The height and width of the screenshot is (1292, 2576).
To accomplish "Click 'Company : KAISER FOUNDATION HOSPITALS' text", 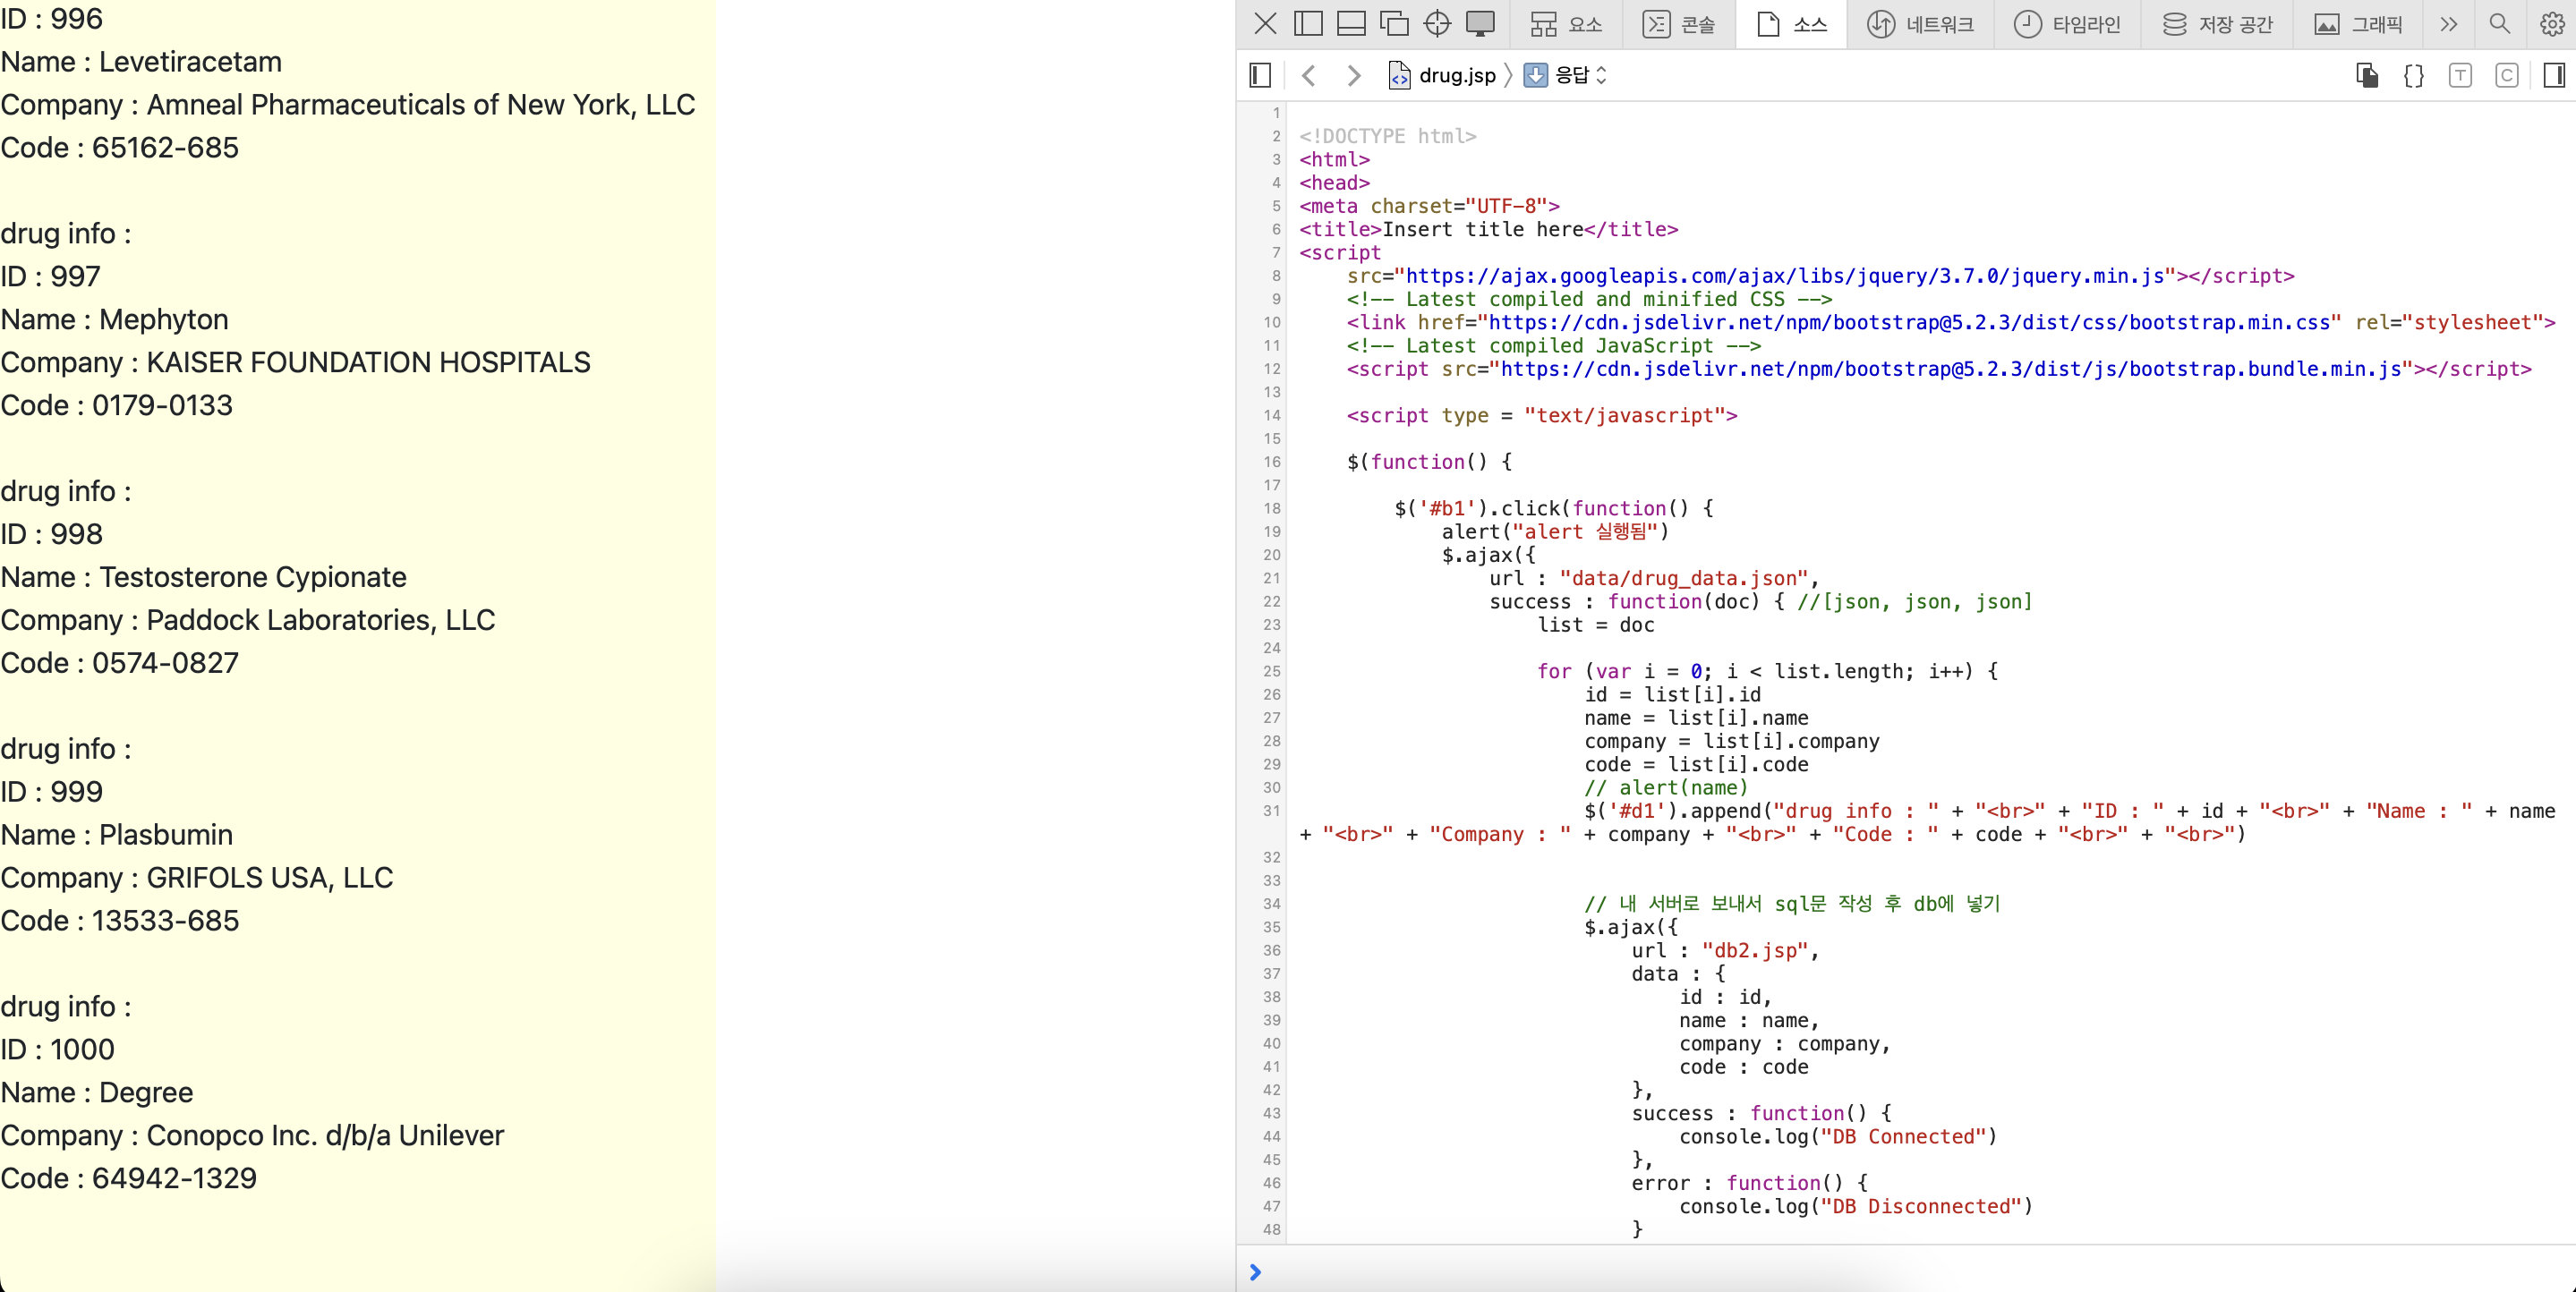I will 295,362.
